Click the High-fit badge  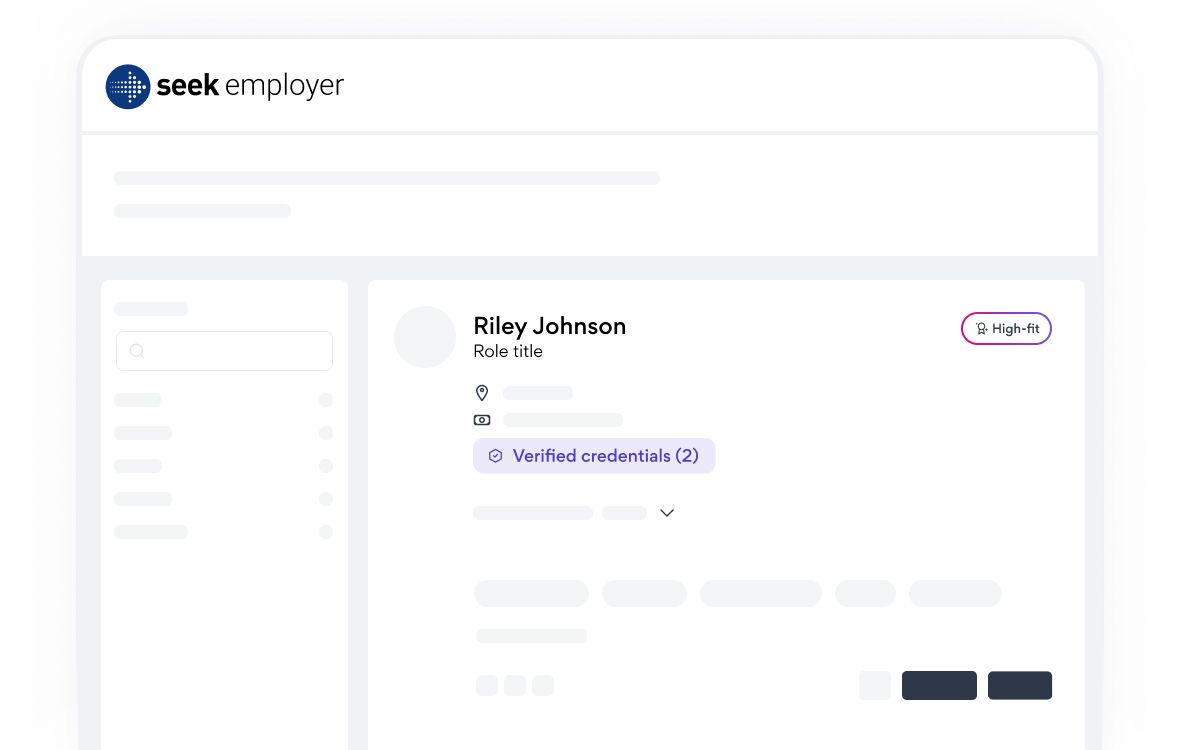(x=1006, y=329)
